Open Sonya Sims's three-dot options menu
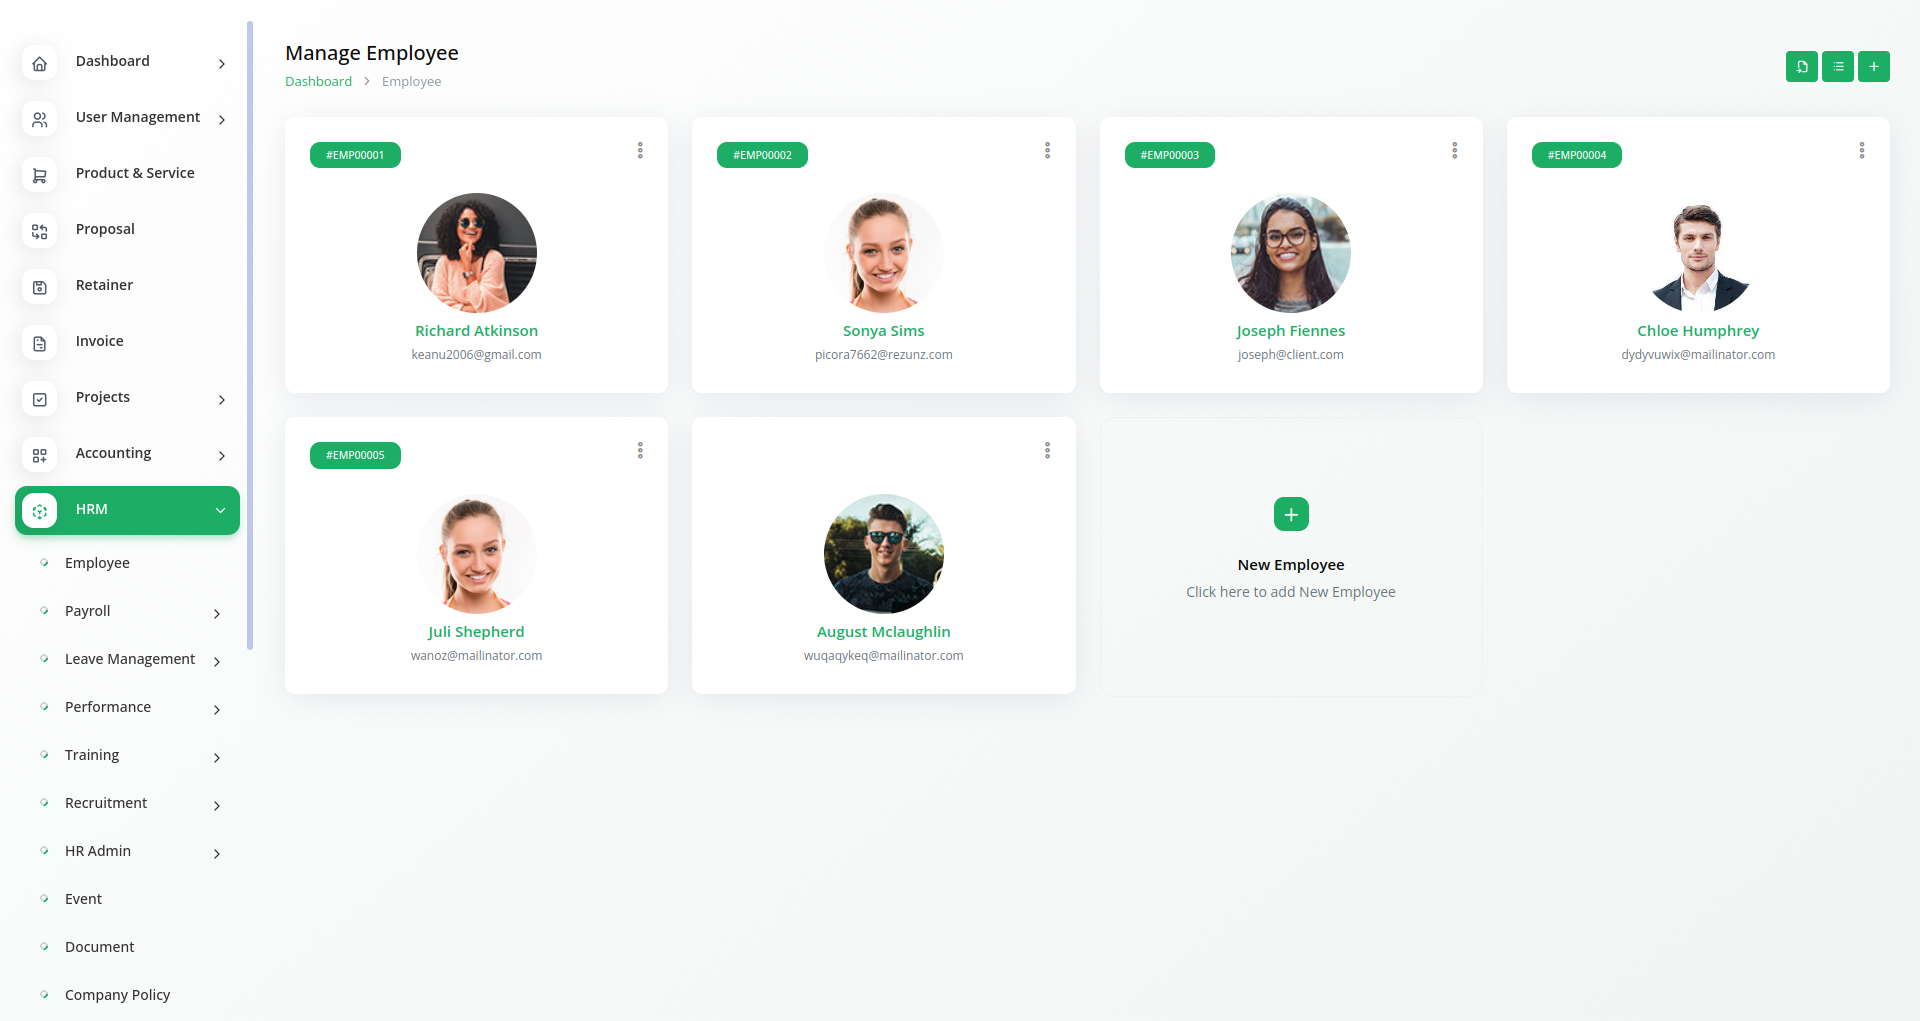The height and width of the screenshot is (1021, 1920). (x=1047, y=150)
